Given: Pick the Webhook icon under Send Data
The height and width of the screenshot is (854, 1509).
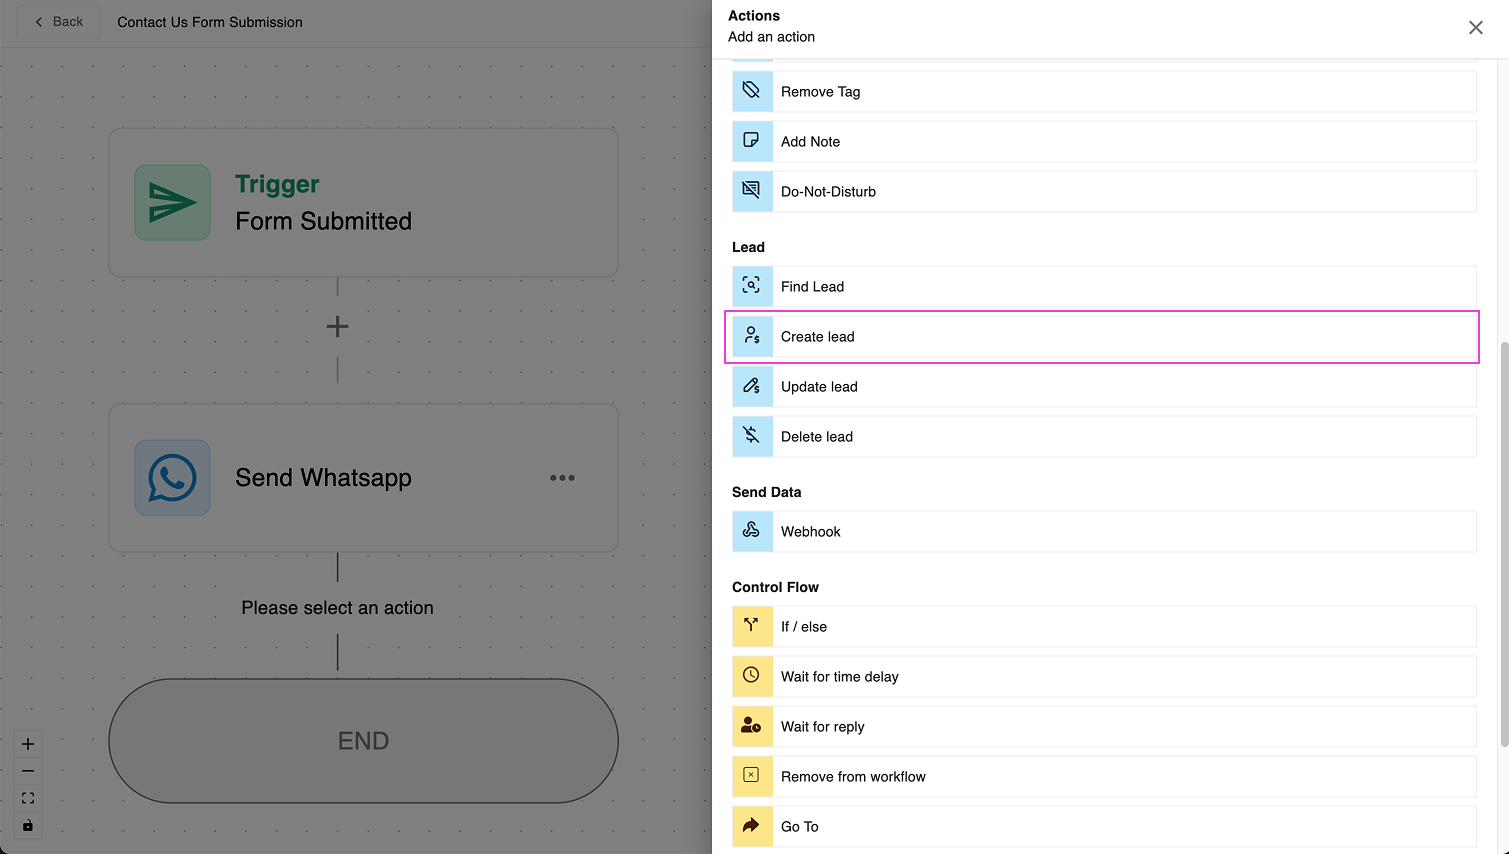Looking at the screenshot, I should coord(752,531).
